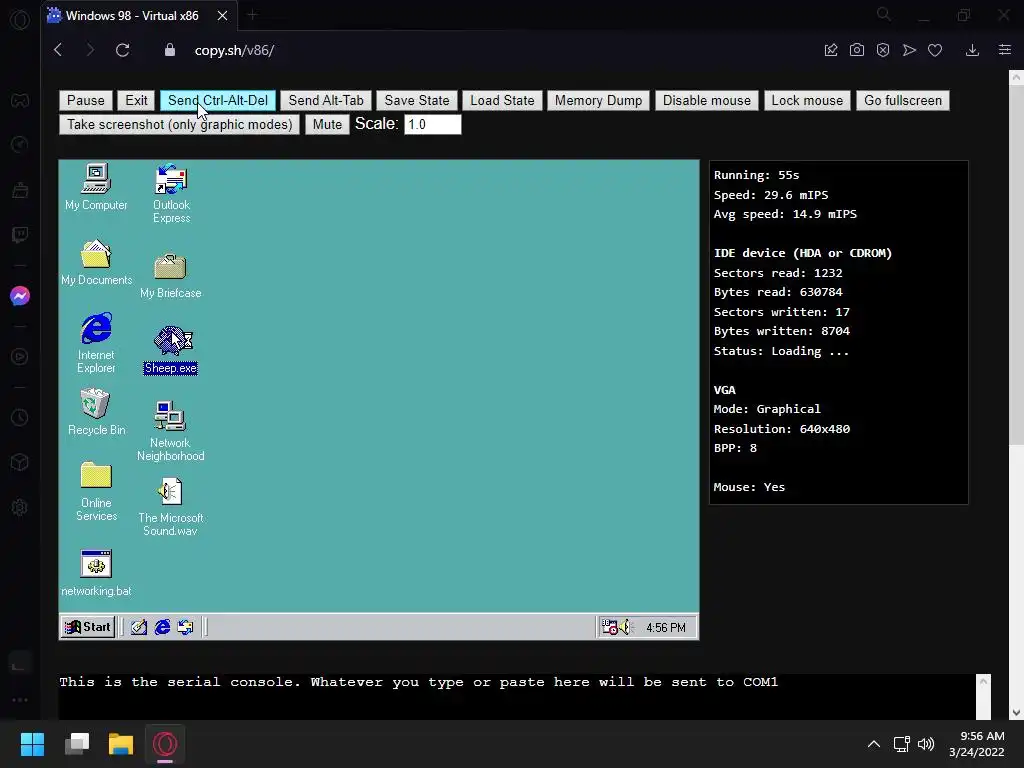Click Load State button
1024x768 pixels.
502,101
